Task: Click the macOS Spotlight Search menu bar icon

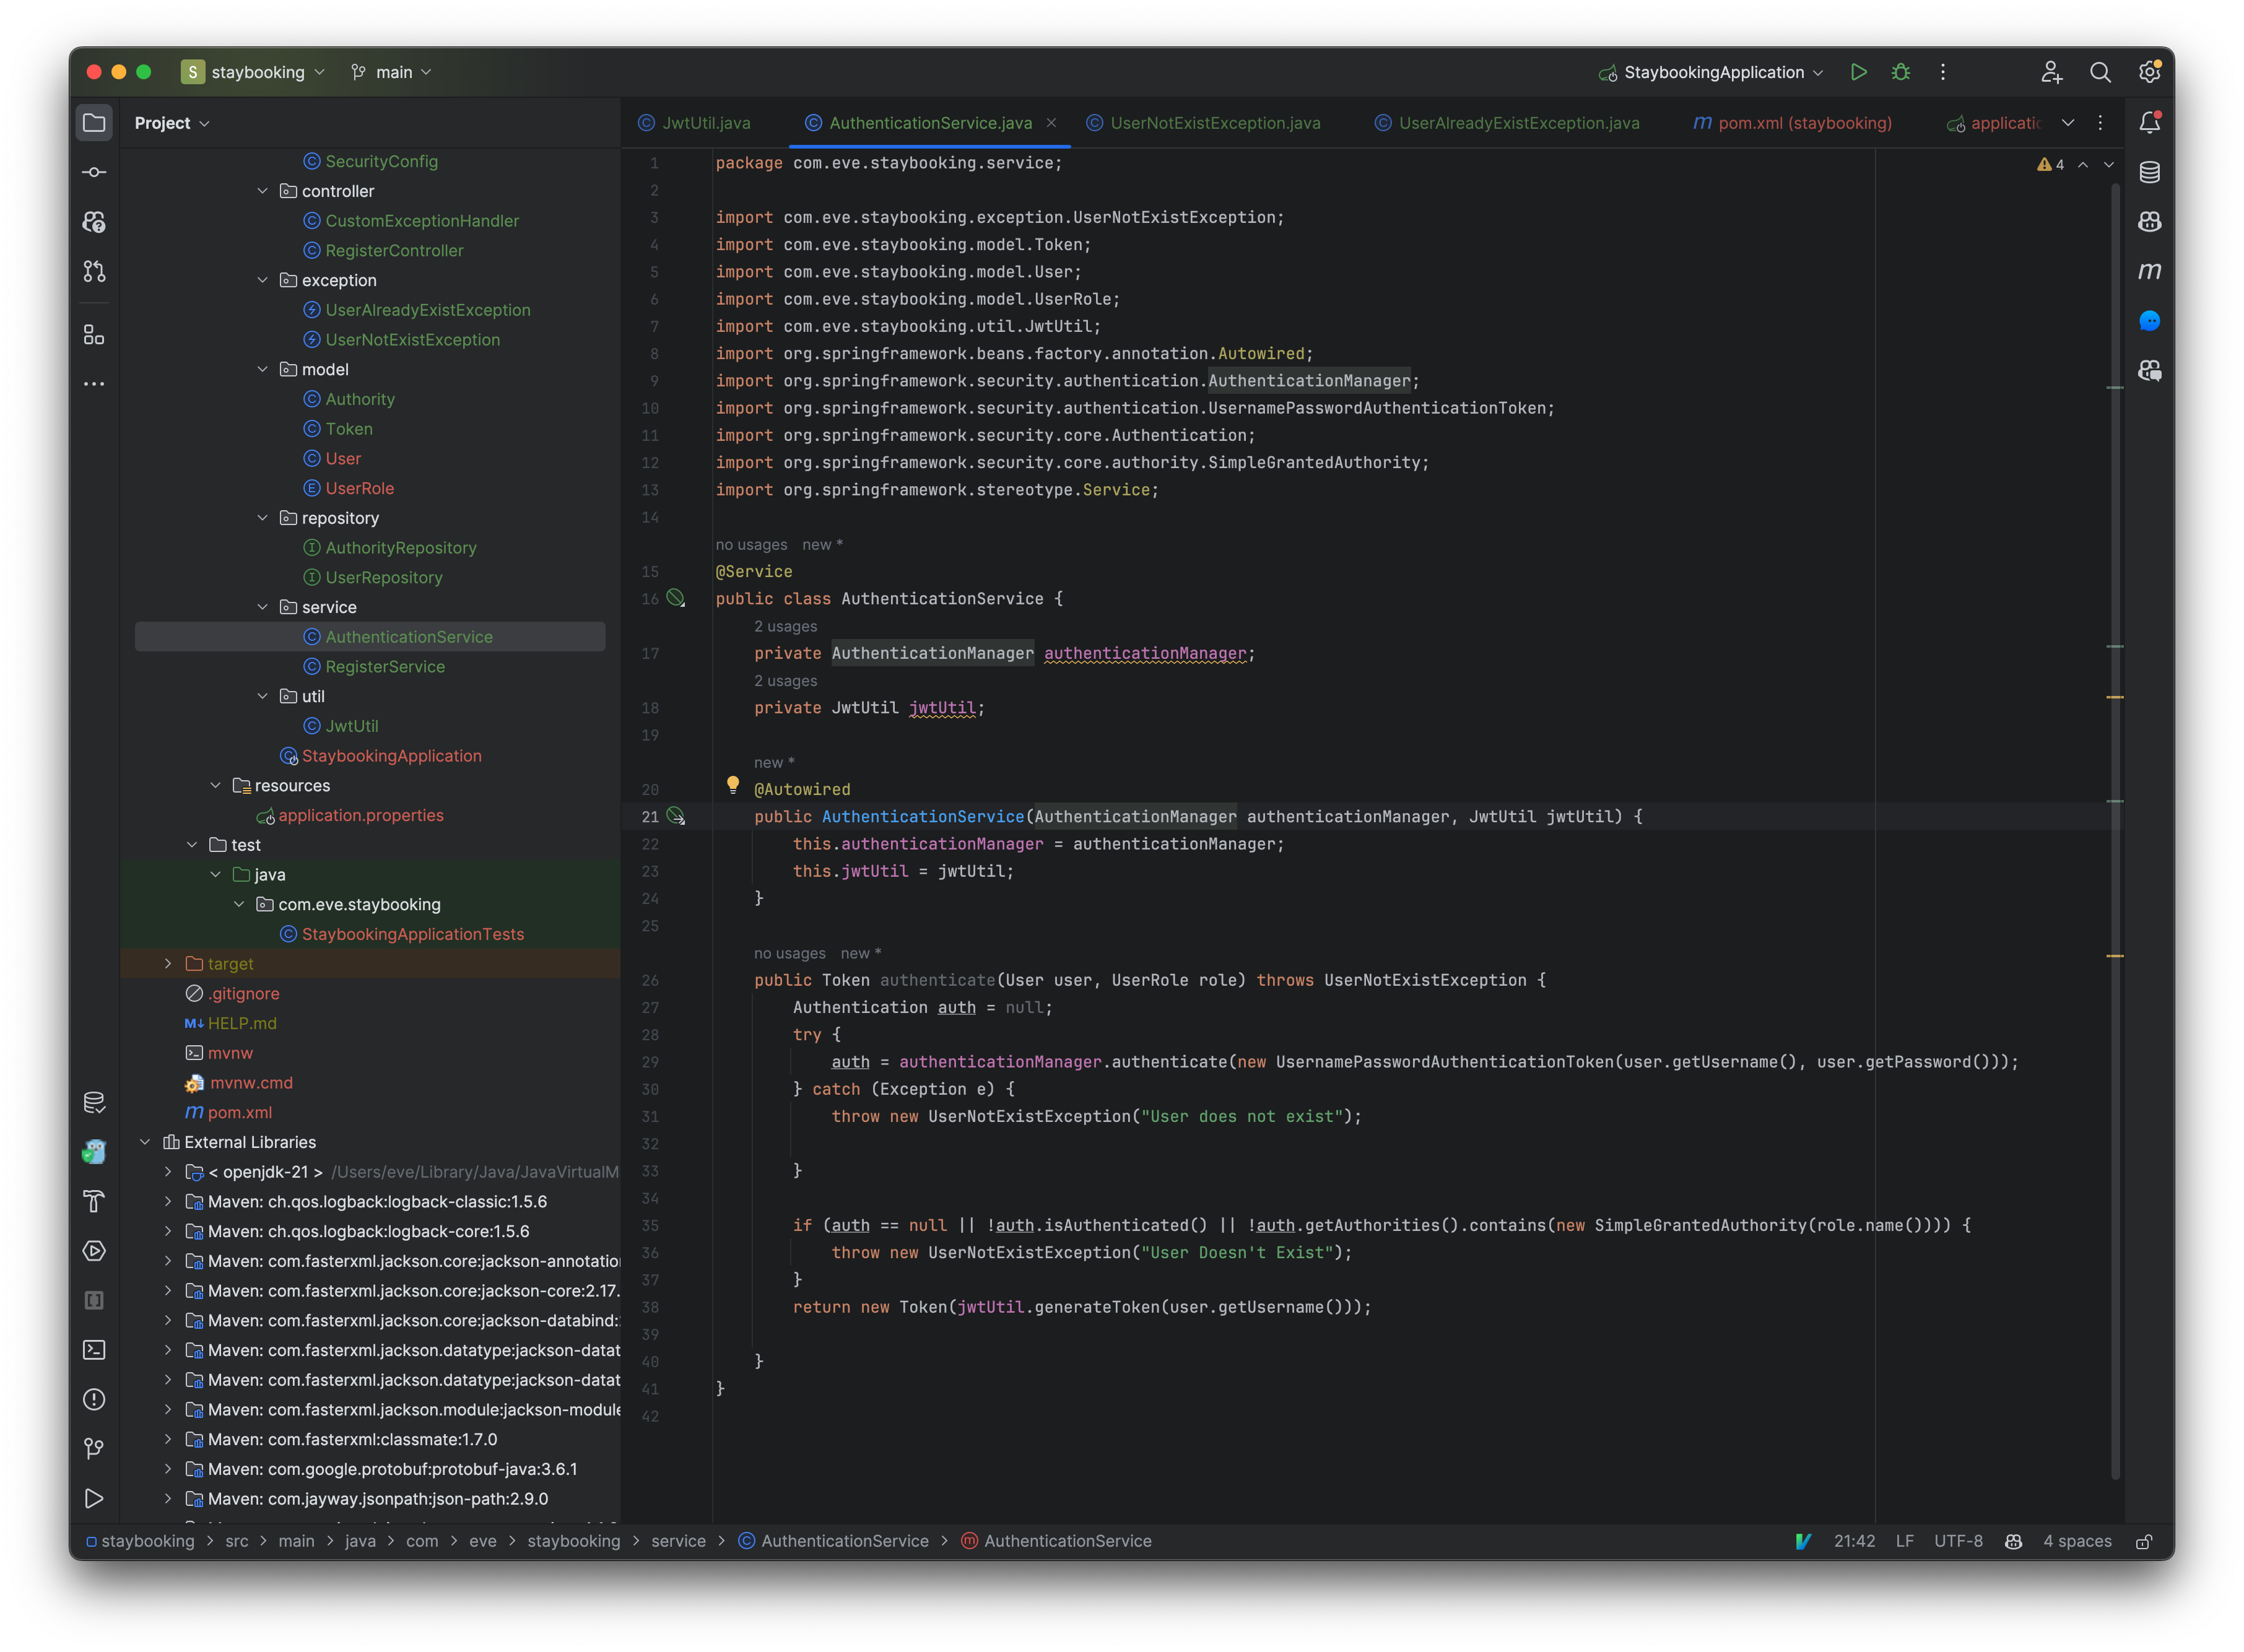Action: (x=2099, y=71)
